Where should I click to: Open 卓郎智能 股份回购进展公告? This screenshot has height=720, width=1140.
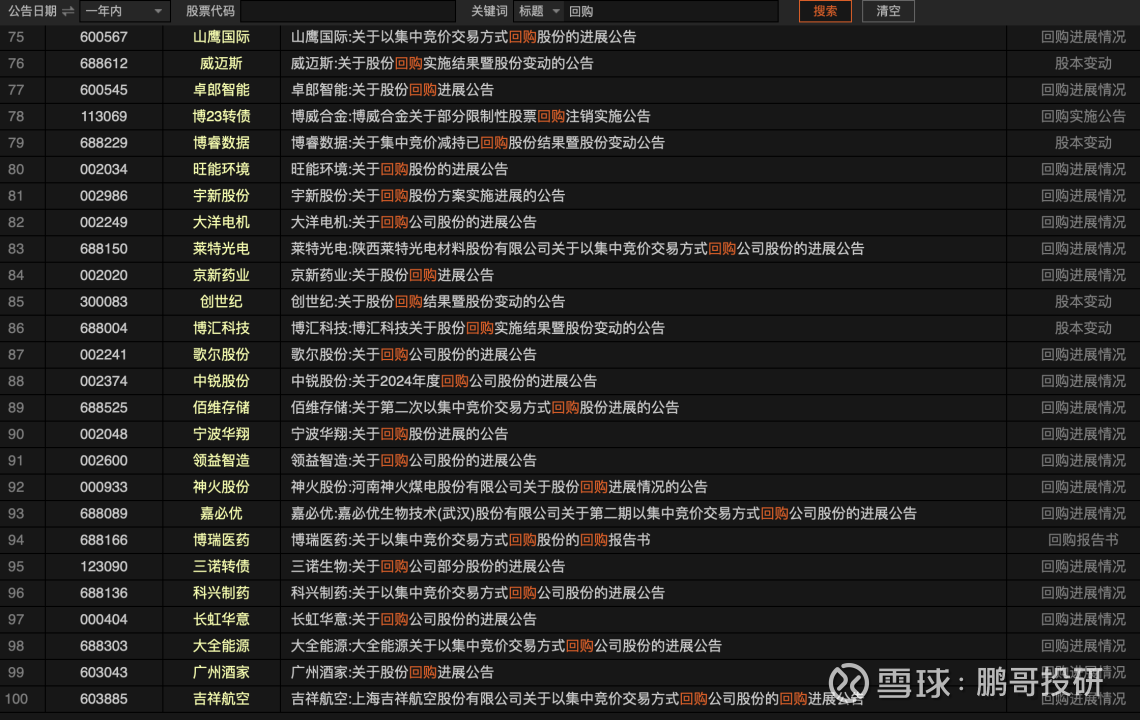coord(392,90)
